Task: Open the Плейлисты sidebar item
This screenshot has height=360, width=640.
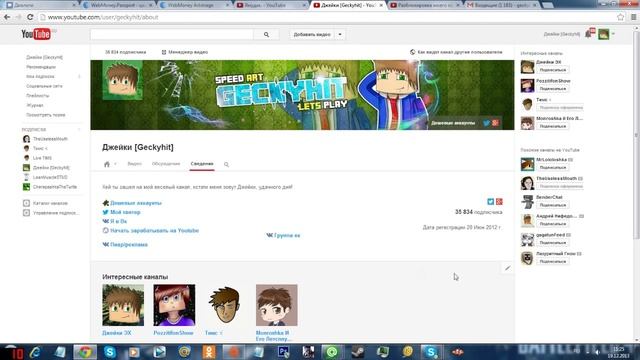Action: pyautogui.click(x=38, y=96)
